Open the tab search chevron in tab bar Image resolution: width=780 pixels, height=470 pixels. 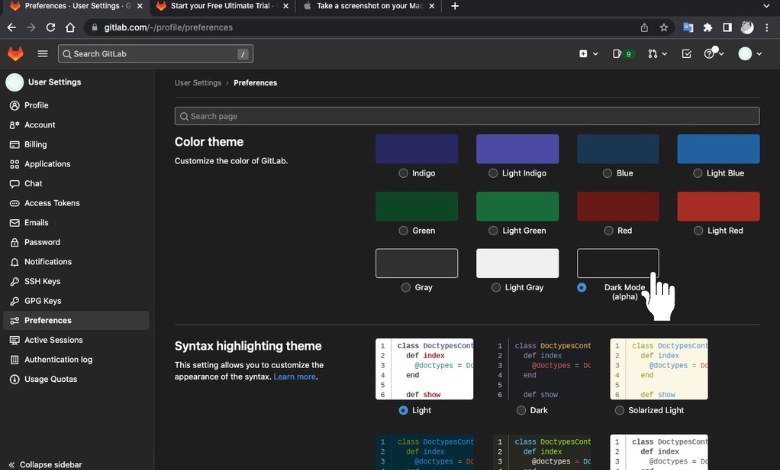tap(766, 6)
